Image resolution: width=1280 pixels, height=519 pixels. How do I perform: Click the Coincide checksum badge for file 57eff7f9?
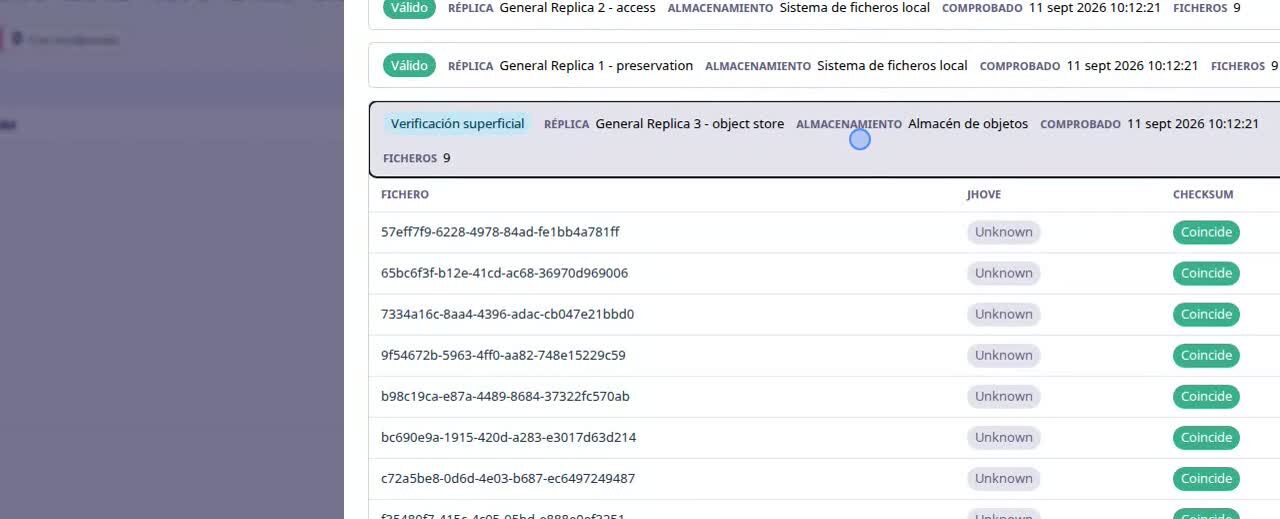1206,232
